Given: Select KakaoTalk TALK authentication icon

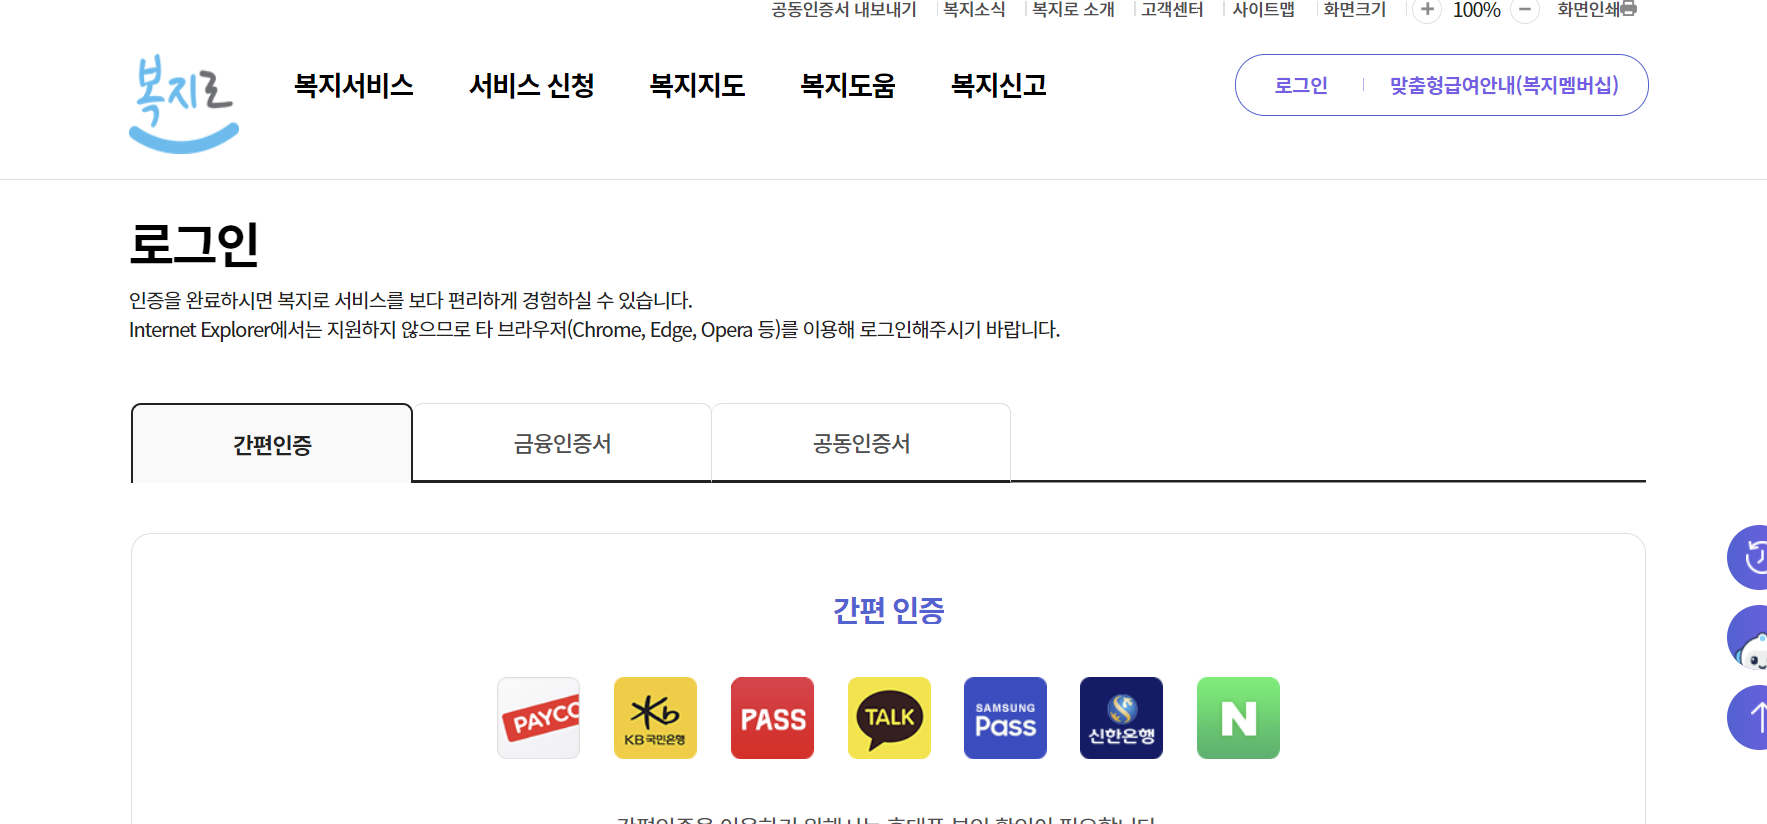Looking at the screenshot, I should point(889,718).
